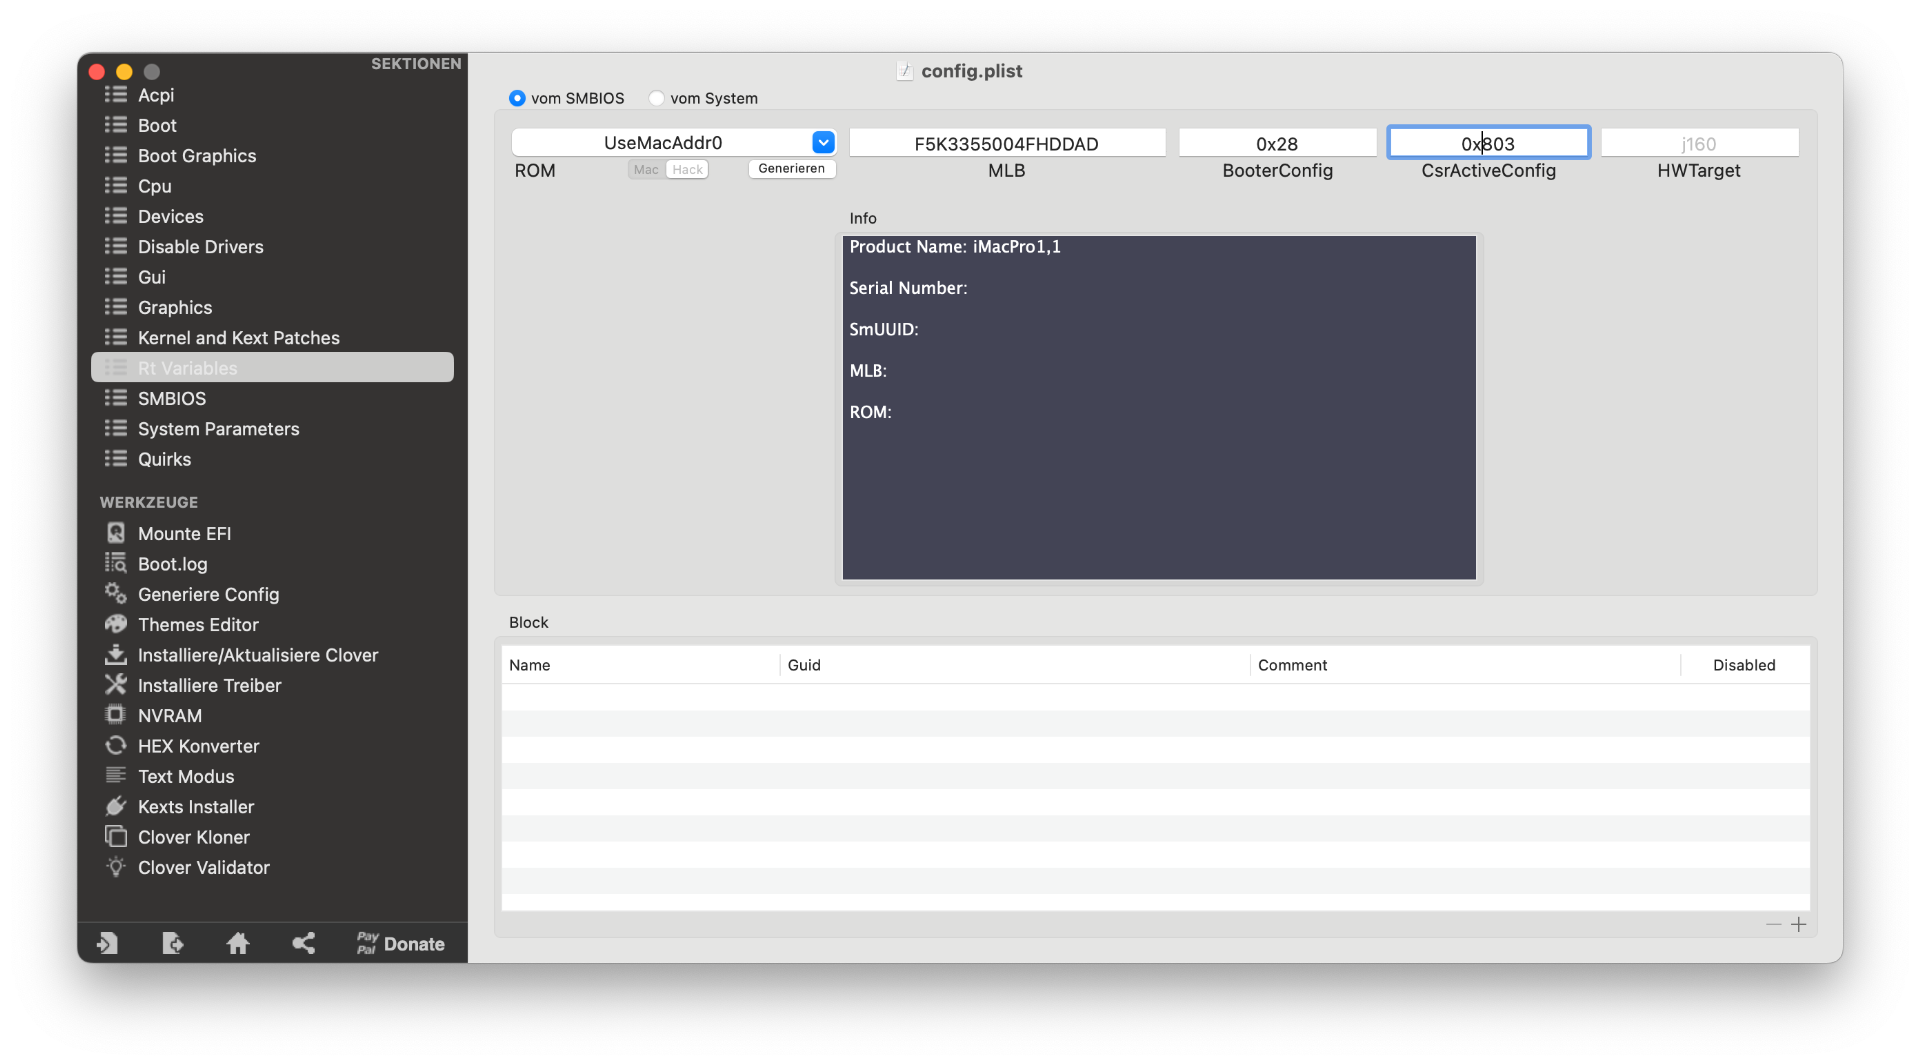
Task: Open the Boot section
Action: click(157, 125)
